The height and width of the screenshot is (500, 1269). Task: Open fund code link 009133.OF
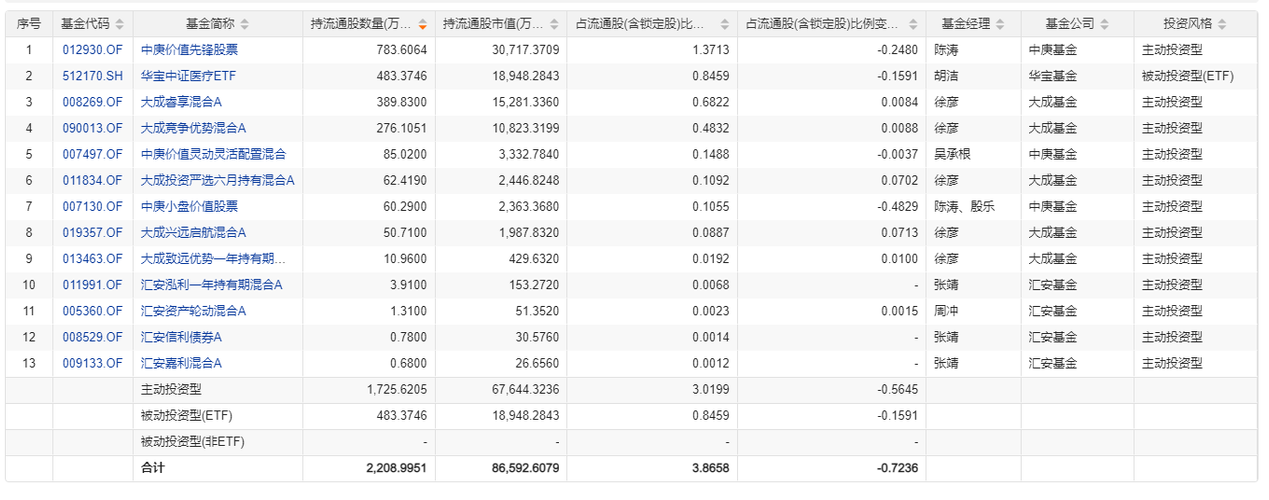coord(92,363)
